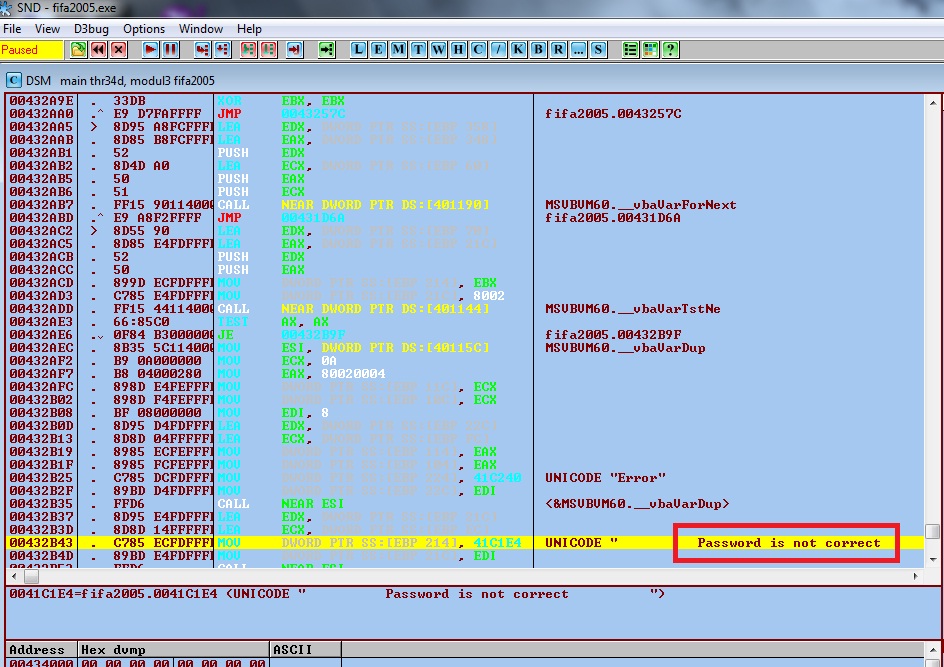Click the Address column header in dump
The image size is (944, 667).
click(x=36, y=650)
